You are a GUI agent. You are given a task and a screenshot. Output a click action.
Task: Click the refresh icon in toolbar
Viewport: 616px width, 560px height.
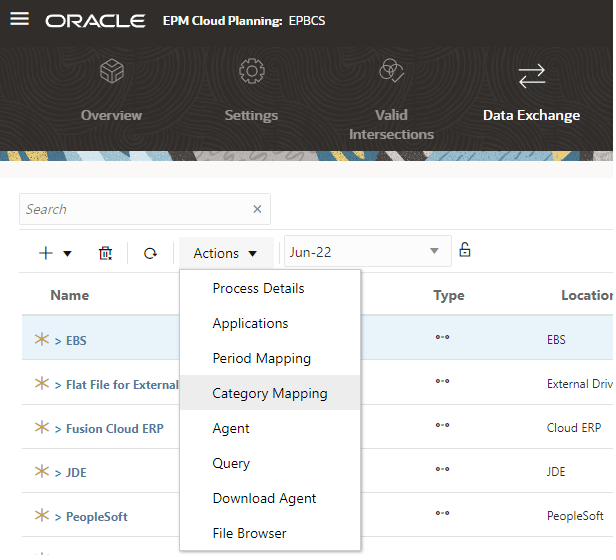[150, 253]
